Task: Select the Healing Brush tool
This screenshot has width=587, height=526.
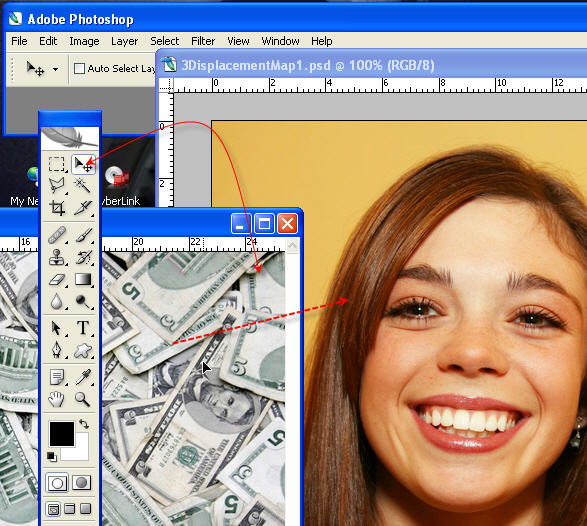Action: [x=57, y=235]
